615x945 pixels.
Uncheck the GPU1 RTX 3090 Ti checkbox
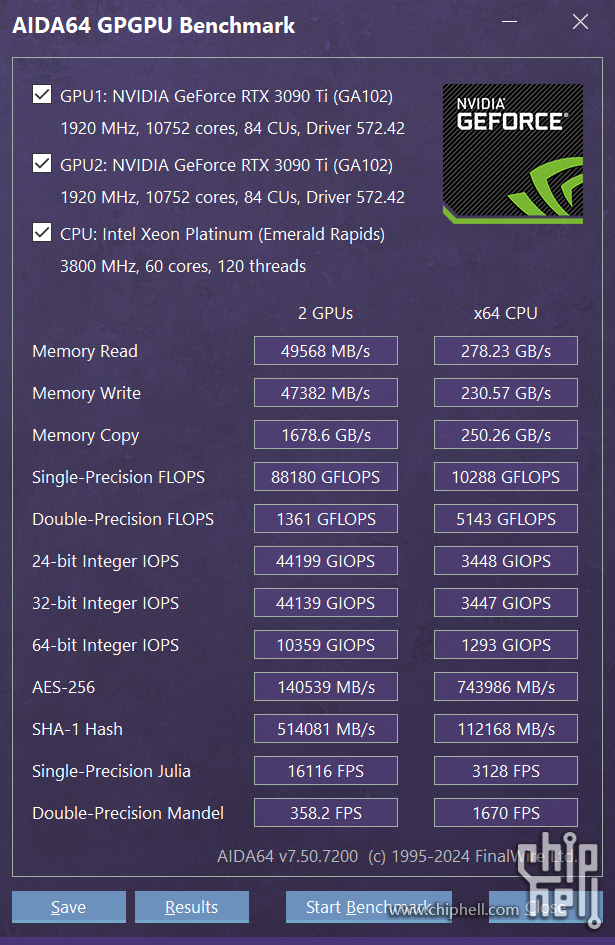click(42, 95)
